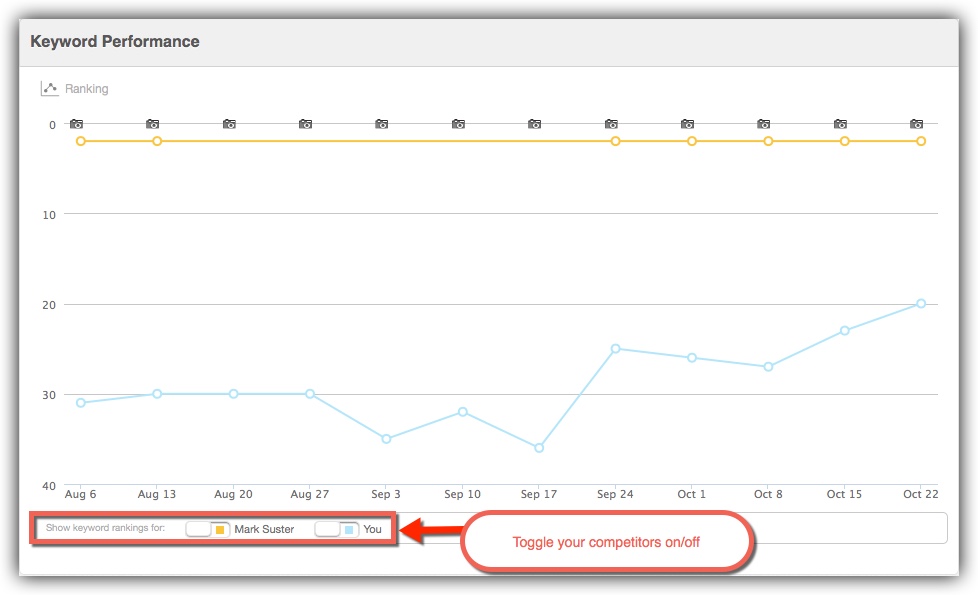View the camera snapshot for Sep 3
This screenshot has width=978, height=595.
point(382,124)
